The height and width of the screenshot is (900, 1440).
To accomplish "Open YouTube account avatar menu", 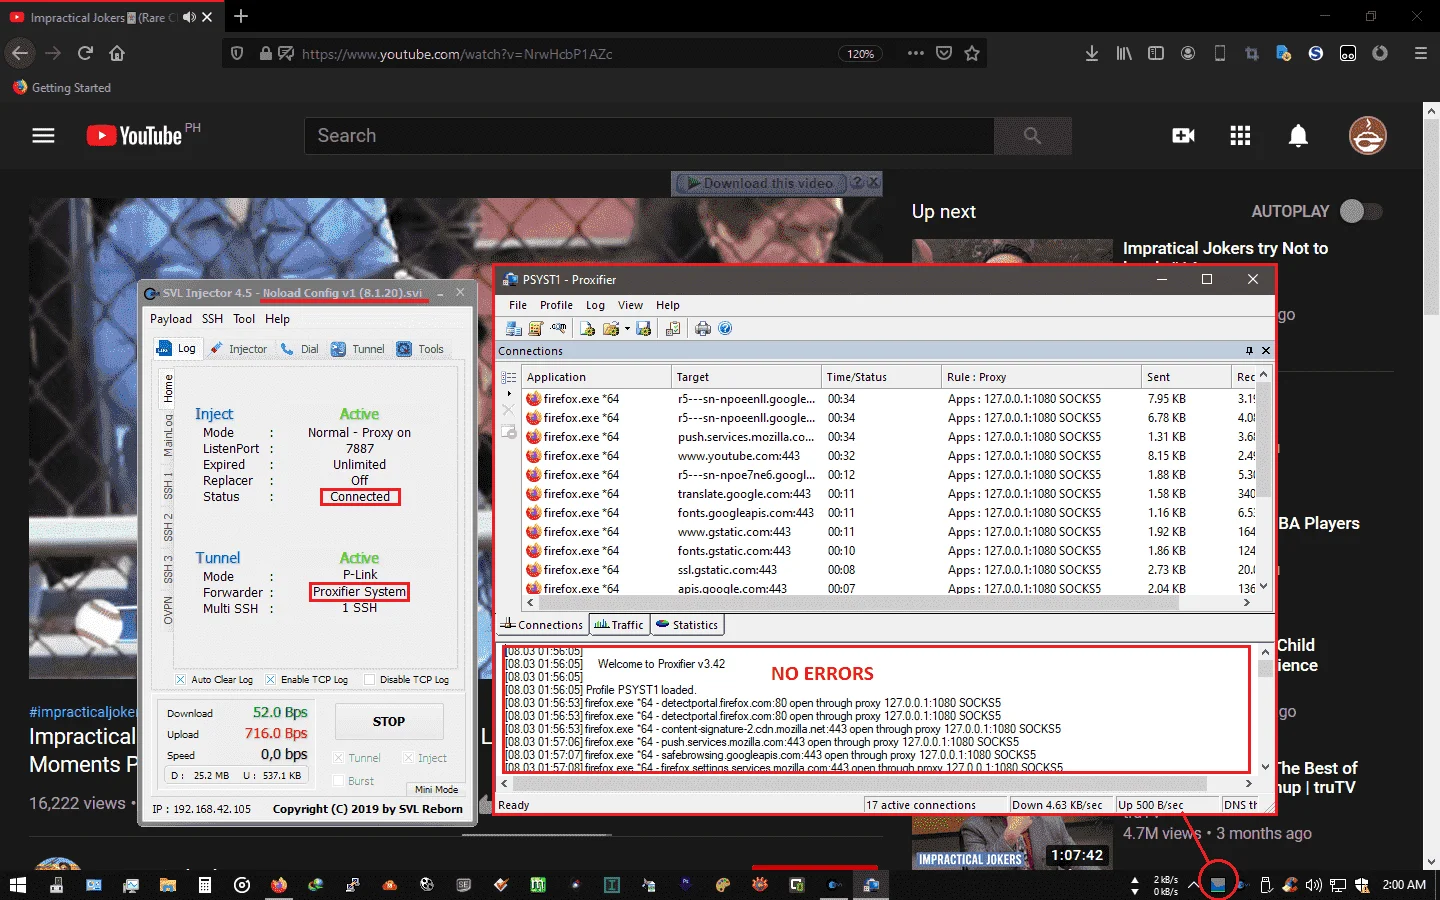I will click(1367, 135).
